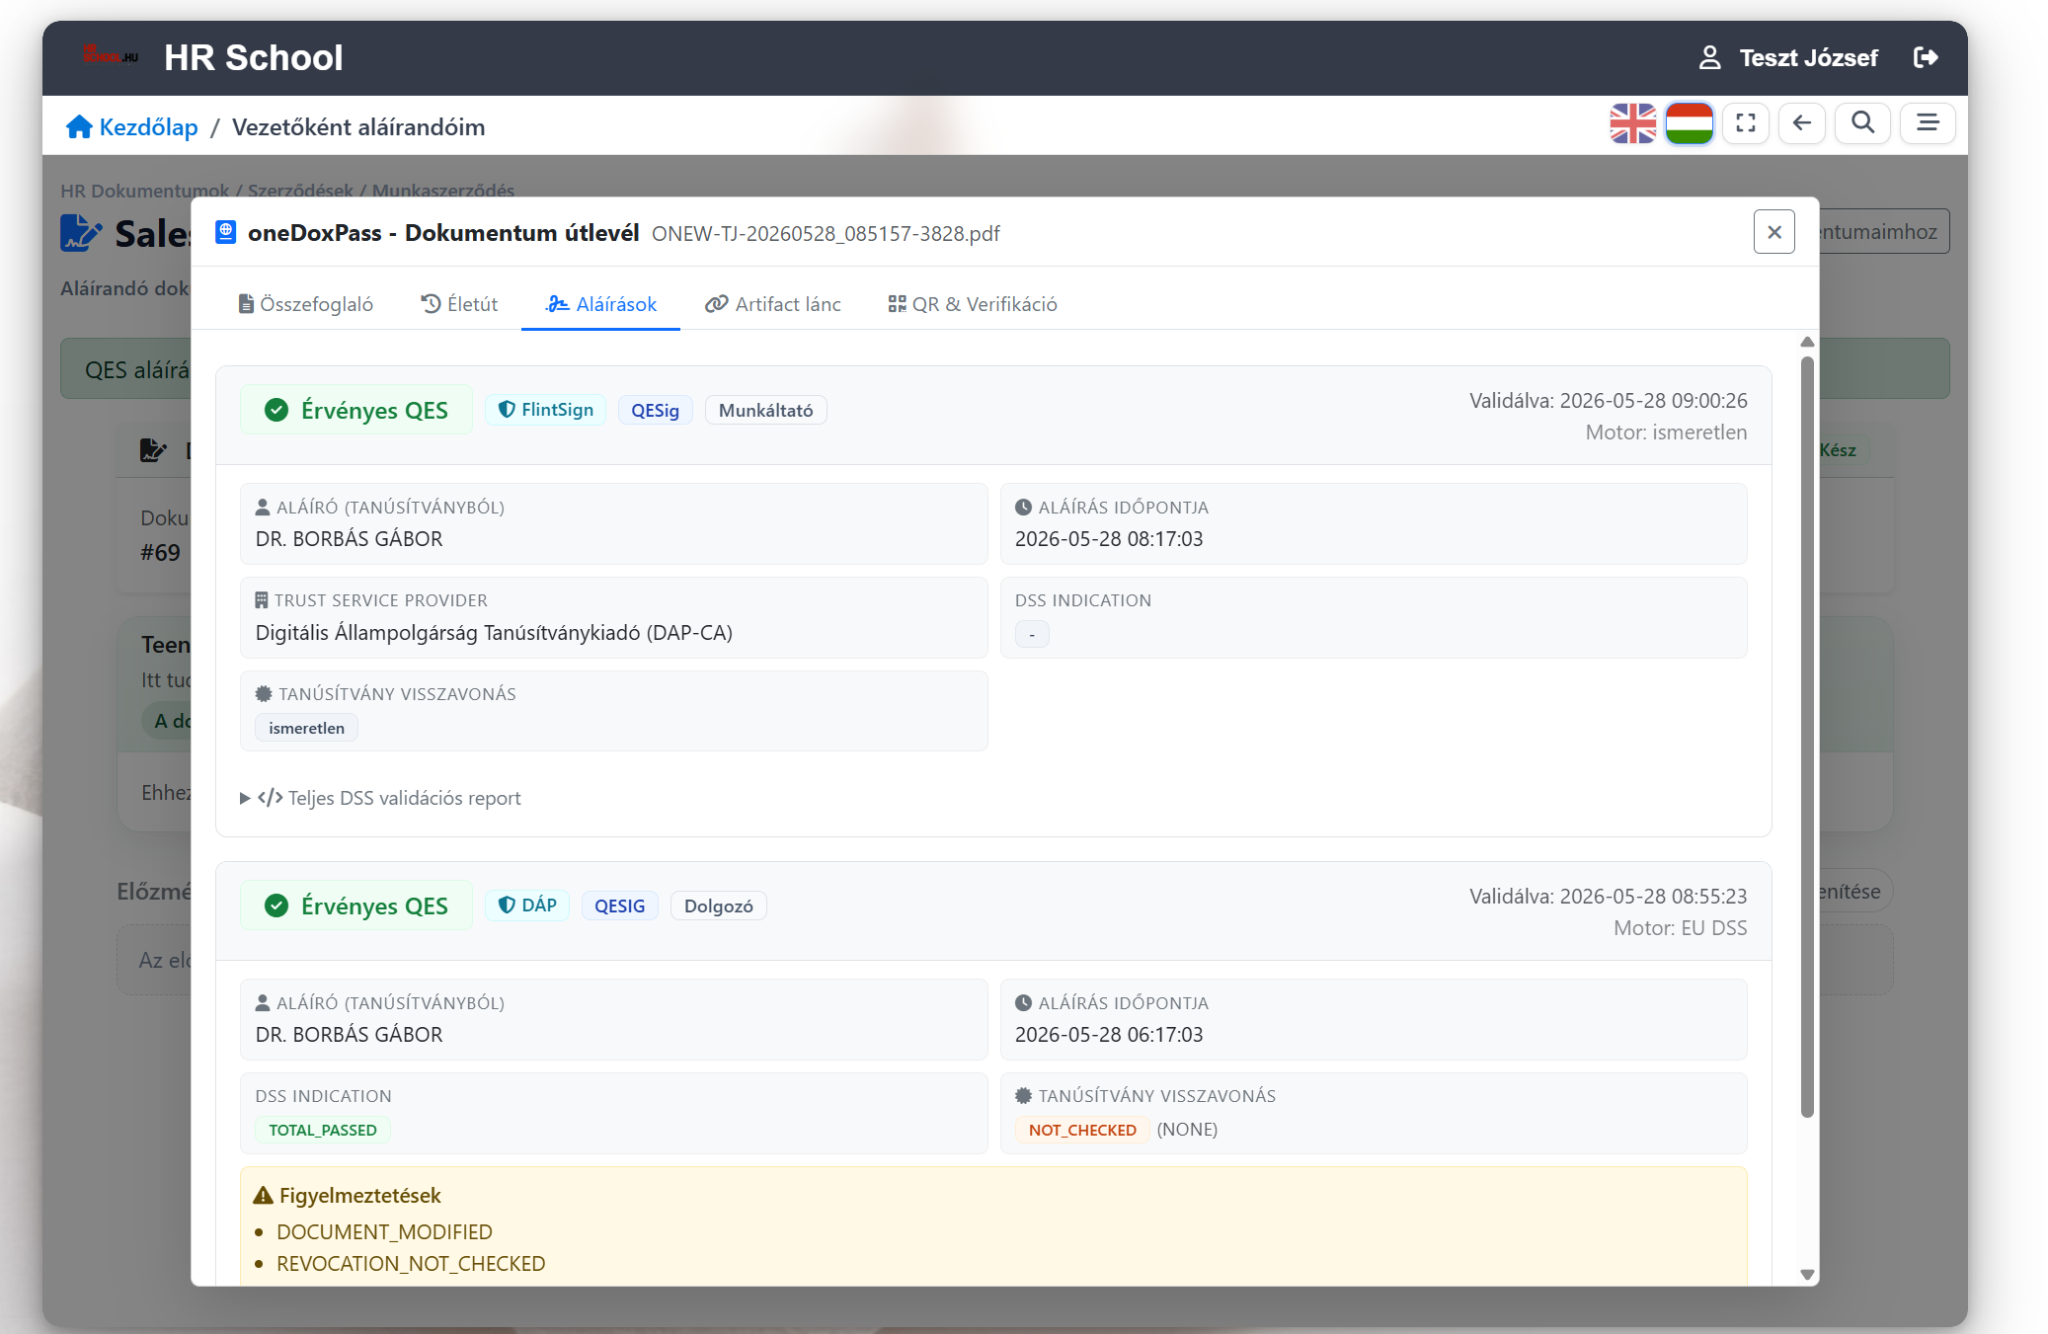
Task: Switch to Hungarian language flag
Action: 1689,123
